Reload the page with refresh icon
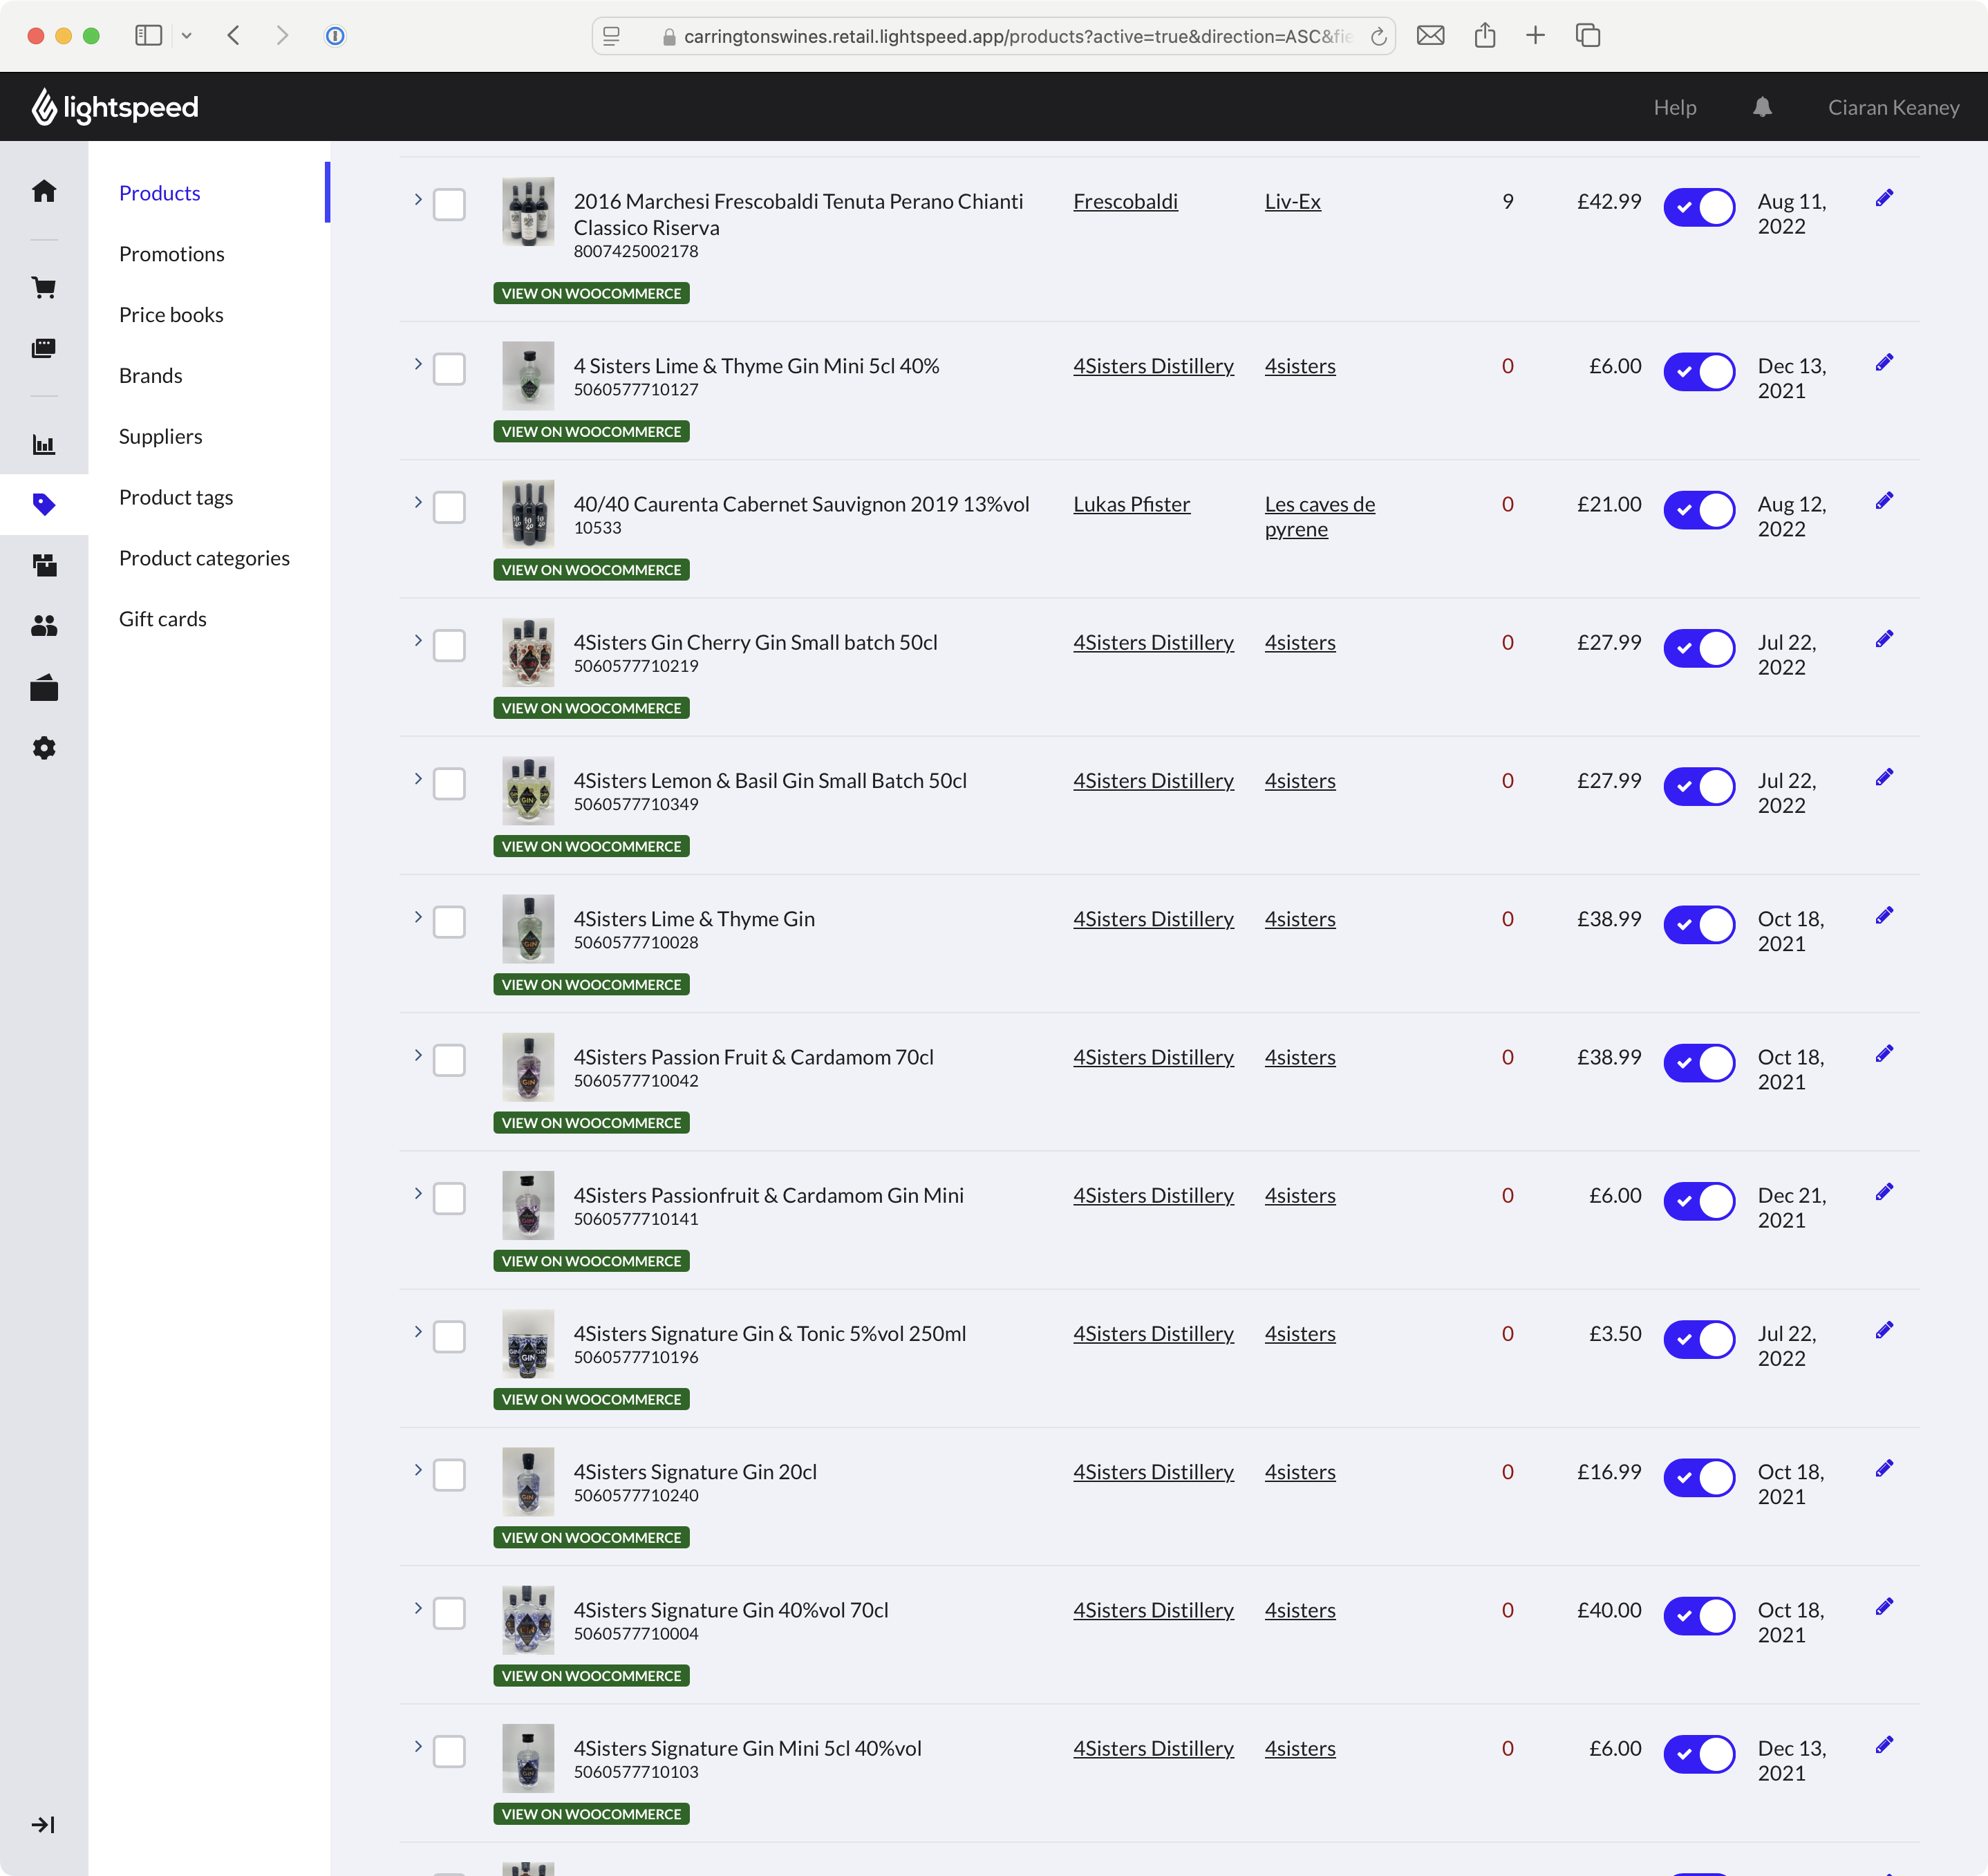1988x1876 pixels. (x=1378, y=37)
